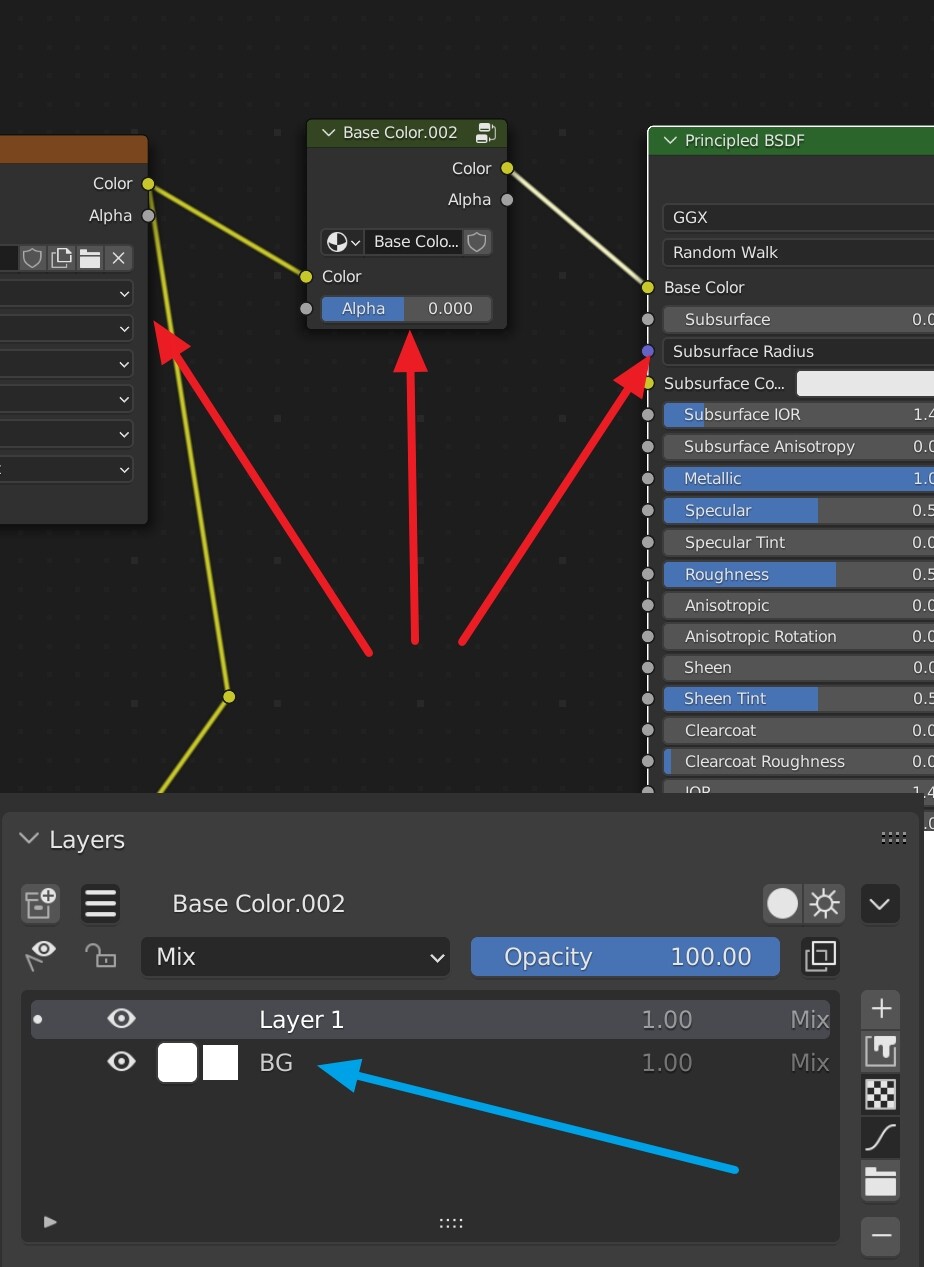Click Base Color.002 node Color input socket
This screenshot has height=1267, width=934.
(306, 277)
